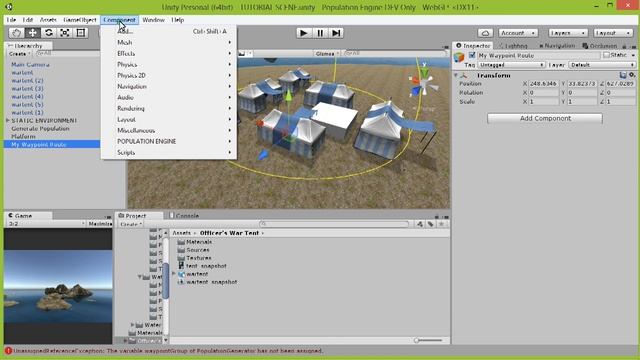Screen dimensions: 640x360
Task: Open Layout submenu in Component menu
Action: [x=169, y=120]
